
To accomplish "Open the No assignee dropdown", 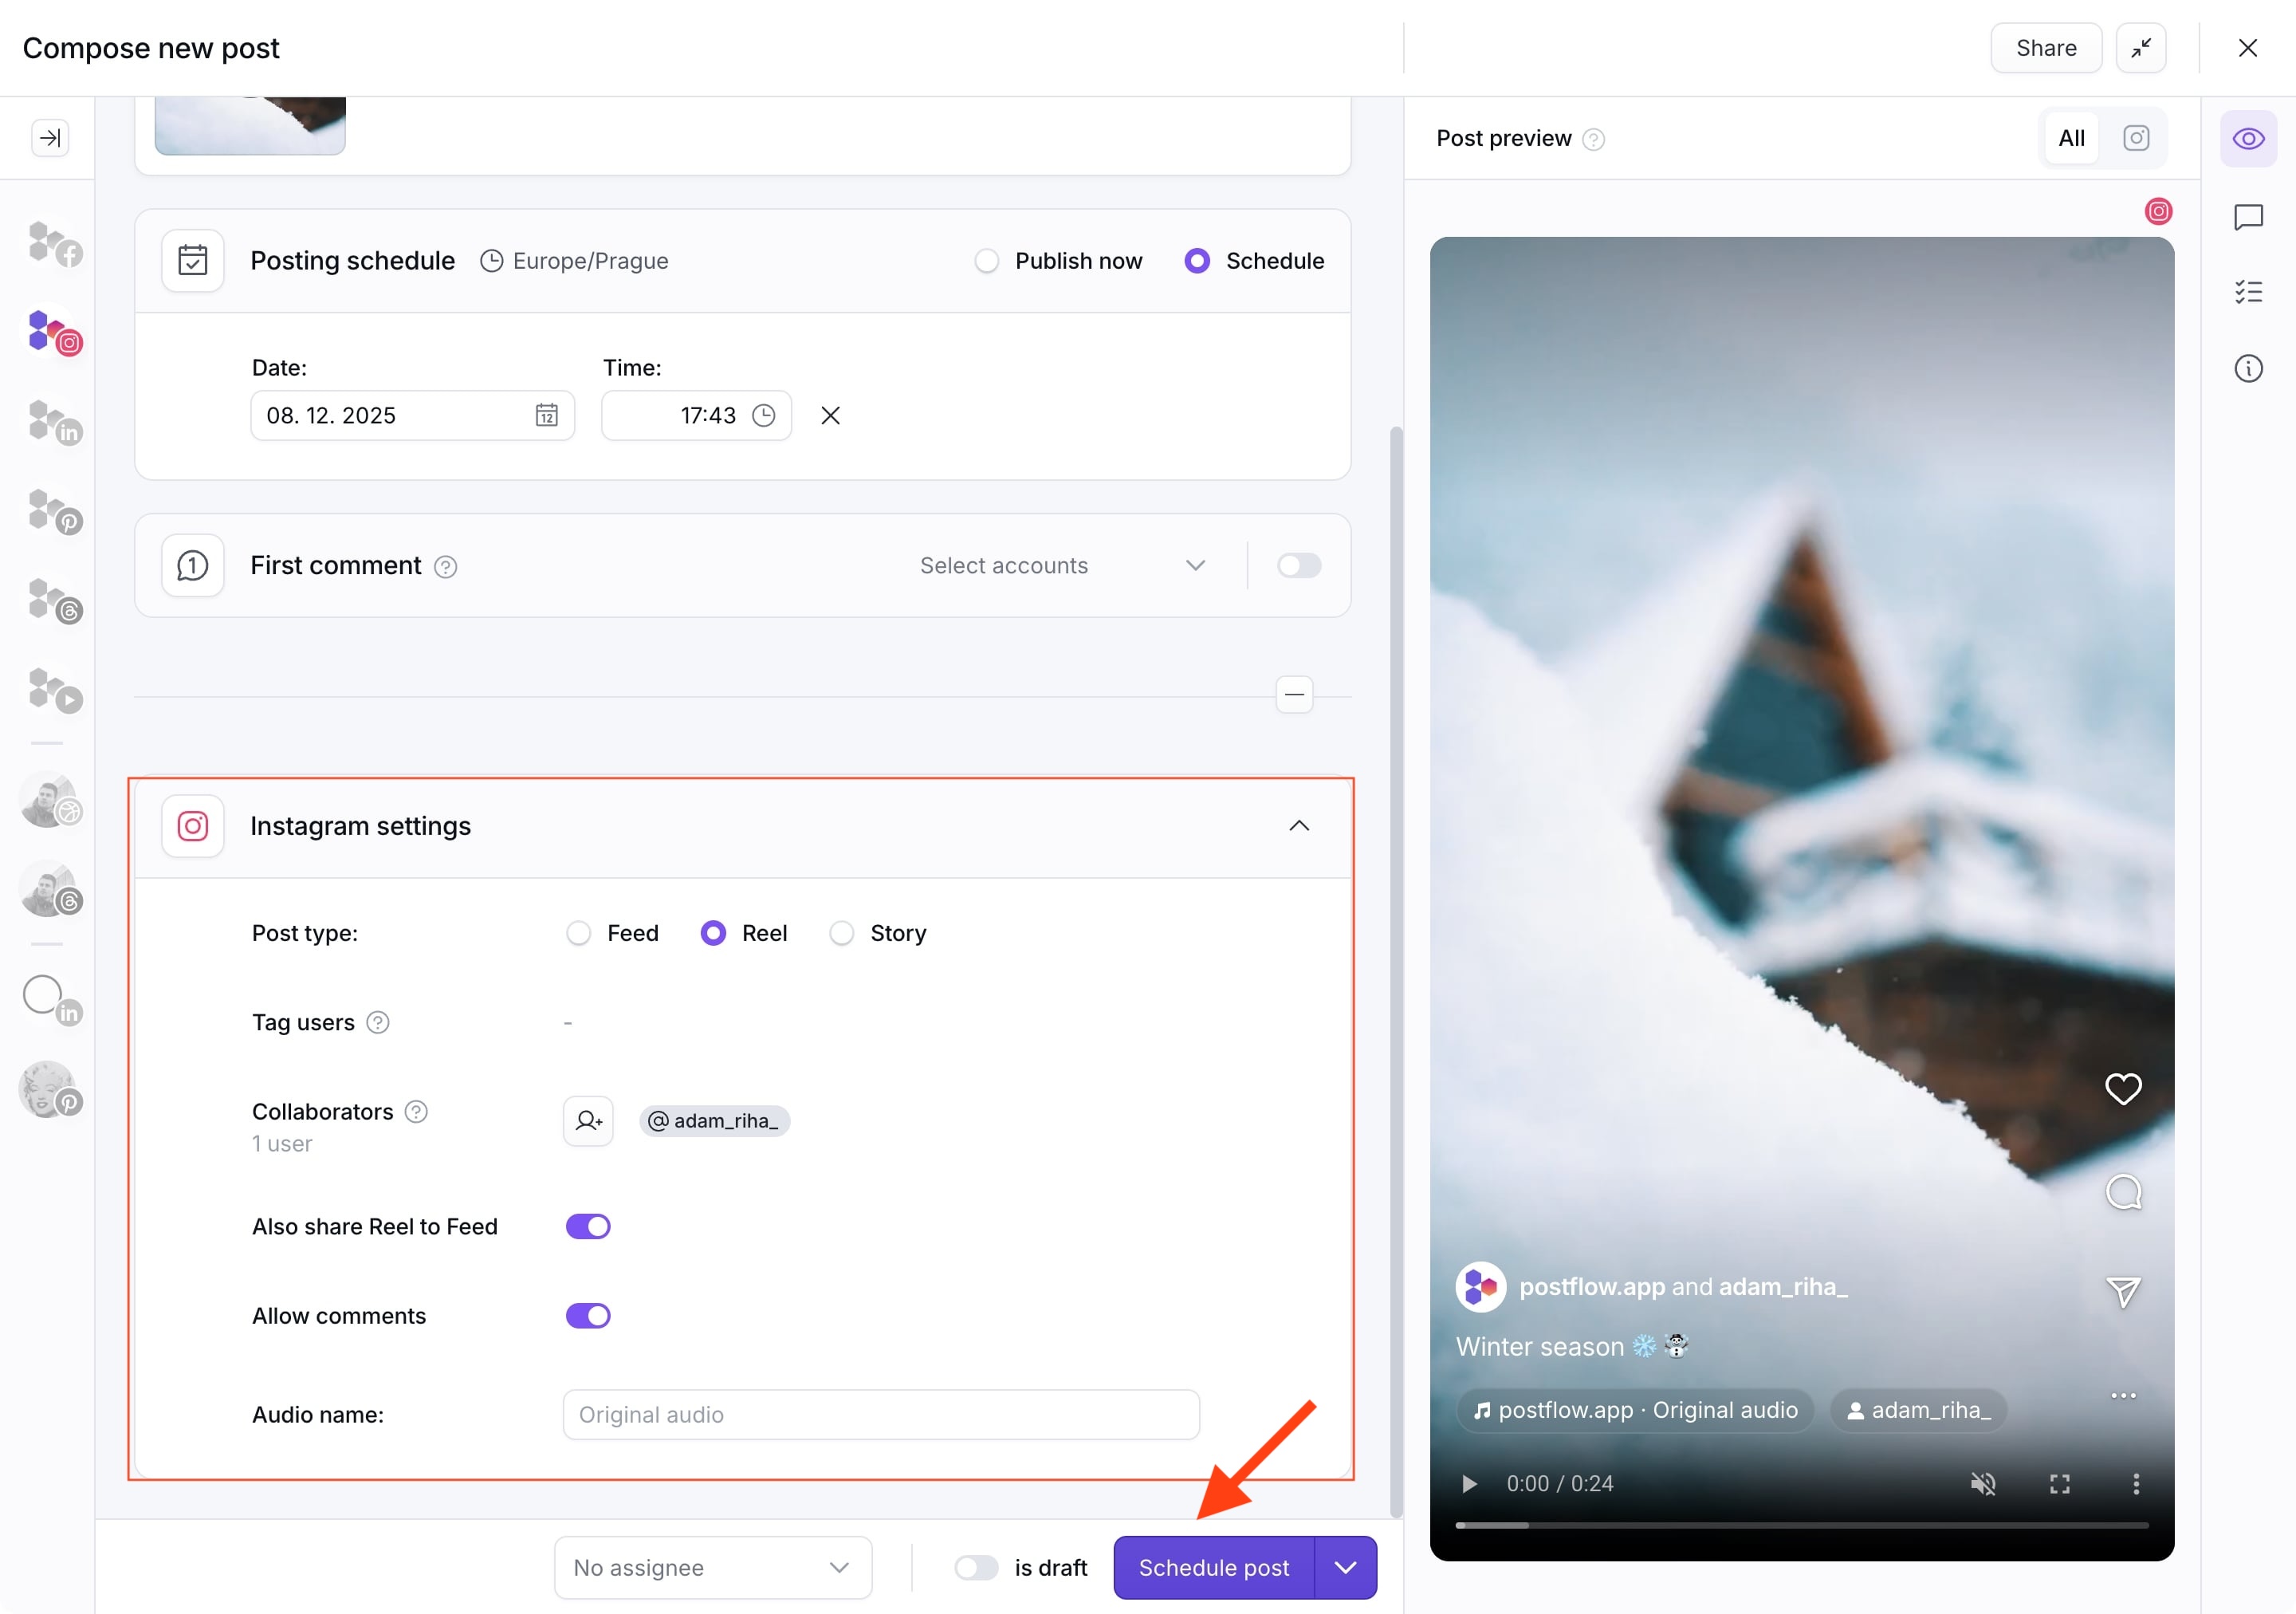I will [712, 1567].
